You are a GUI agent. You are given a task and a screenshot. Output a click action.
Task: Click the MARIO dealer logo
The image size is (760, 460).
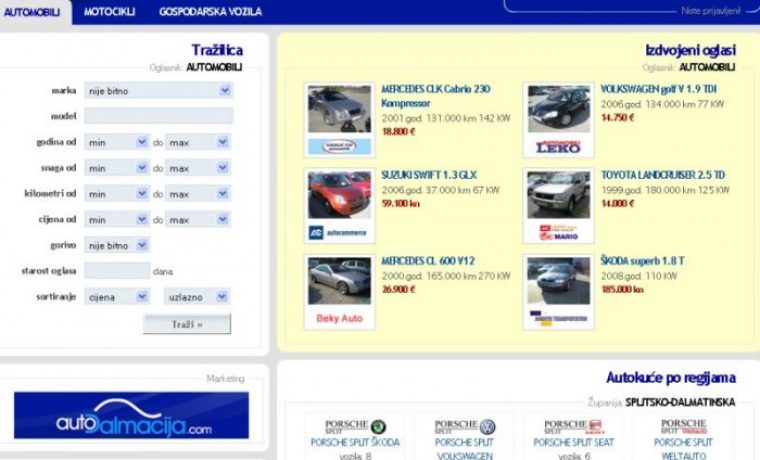tap(559, 232)
